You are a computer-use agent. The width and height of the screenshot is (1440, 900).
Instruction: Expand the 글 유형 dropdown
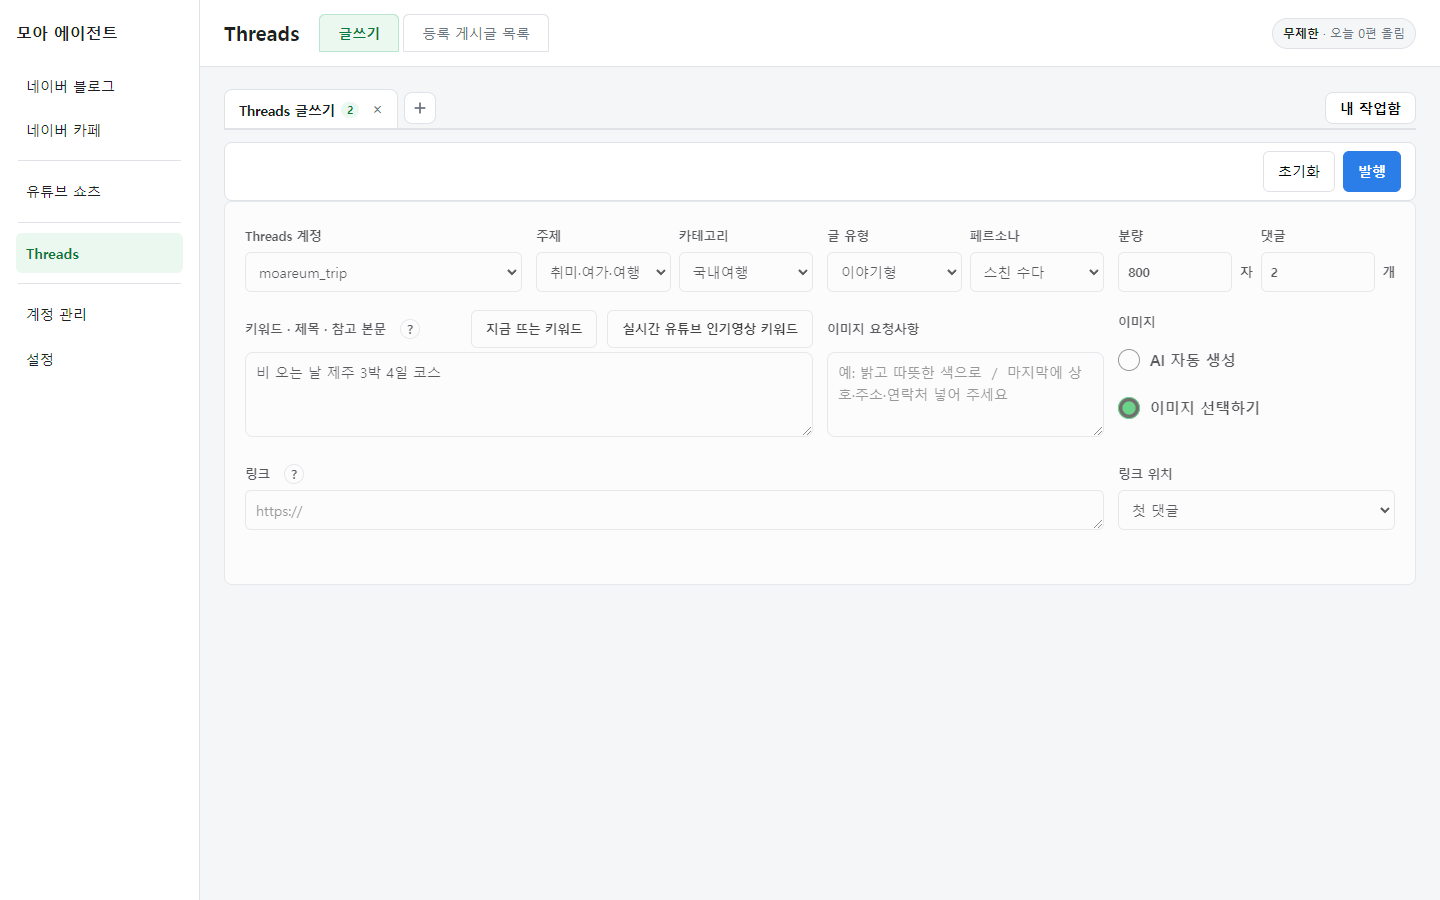pyautogui.click(x=894, y=272)
